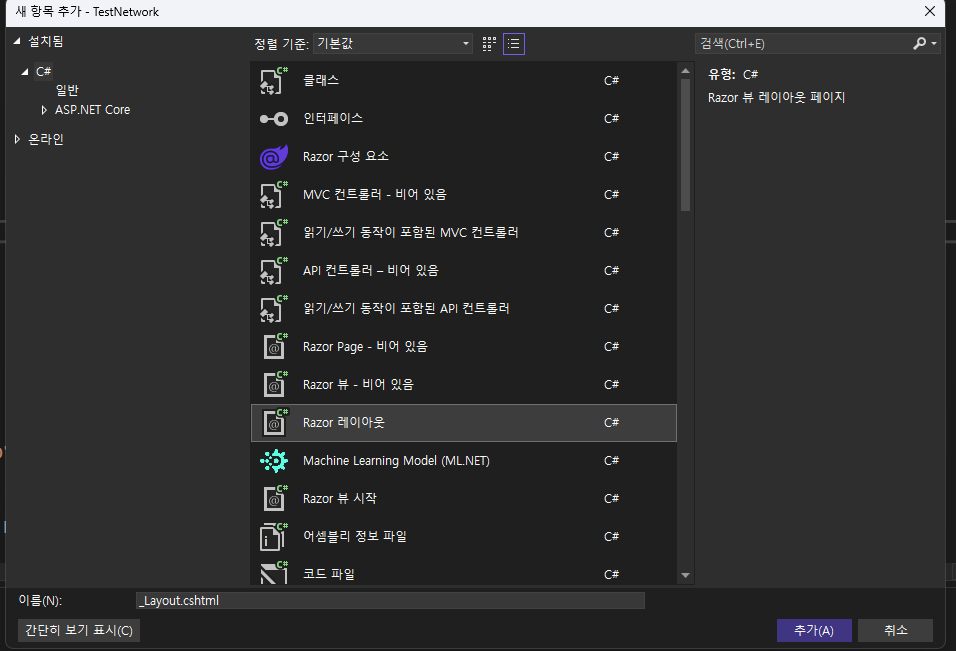Click the Razor 뷰 시작 icon
Image resolution: width=956 pixels, height=651 pixels.
275,499
